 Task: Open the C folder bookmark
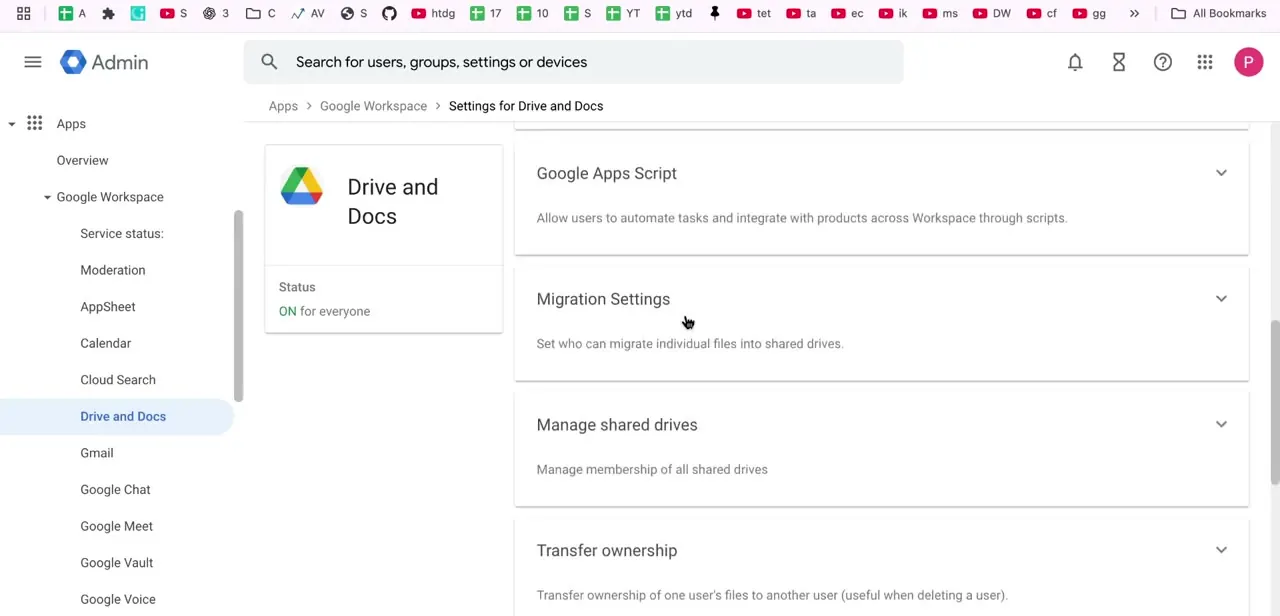[261, 13]
